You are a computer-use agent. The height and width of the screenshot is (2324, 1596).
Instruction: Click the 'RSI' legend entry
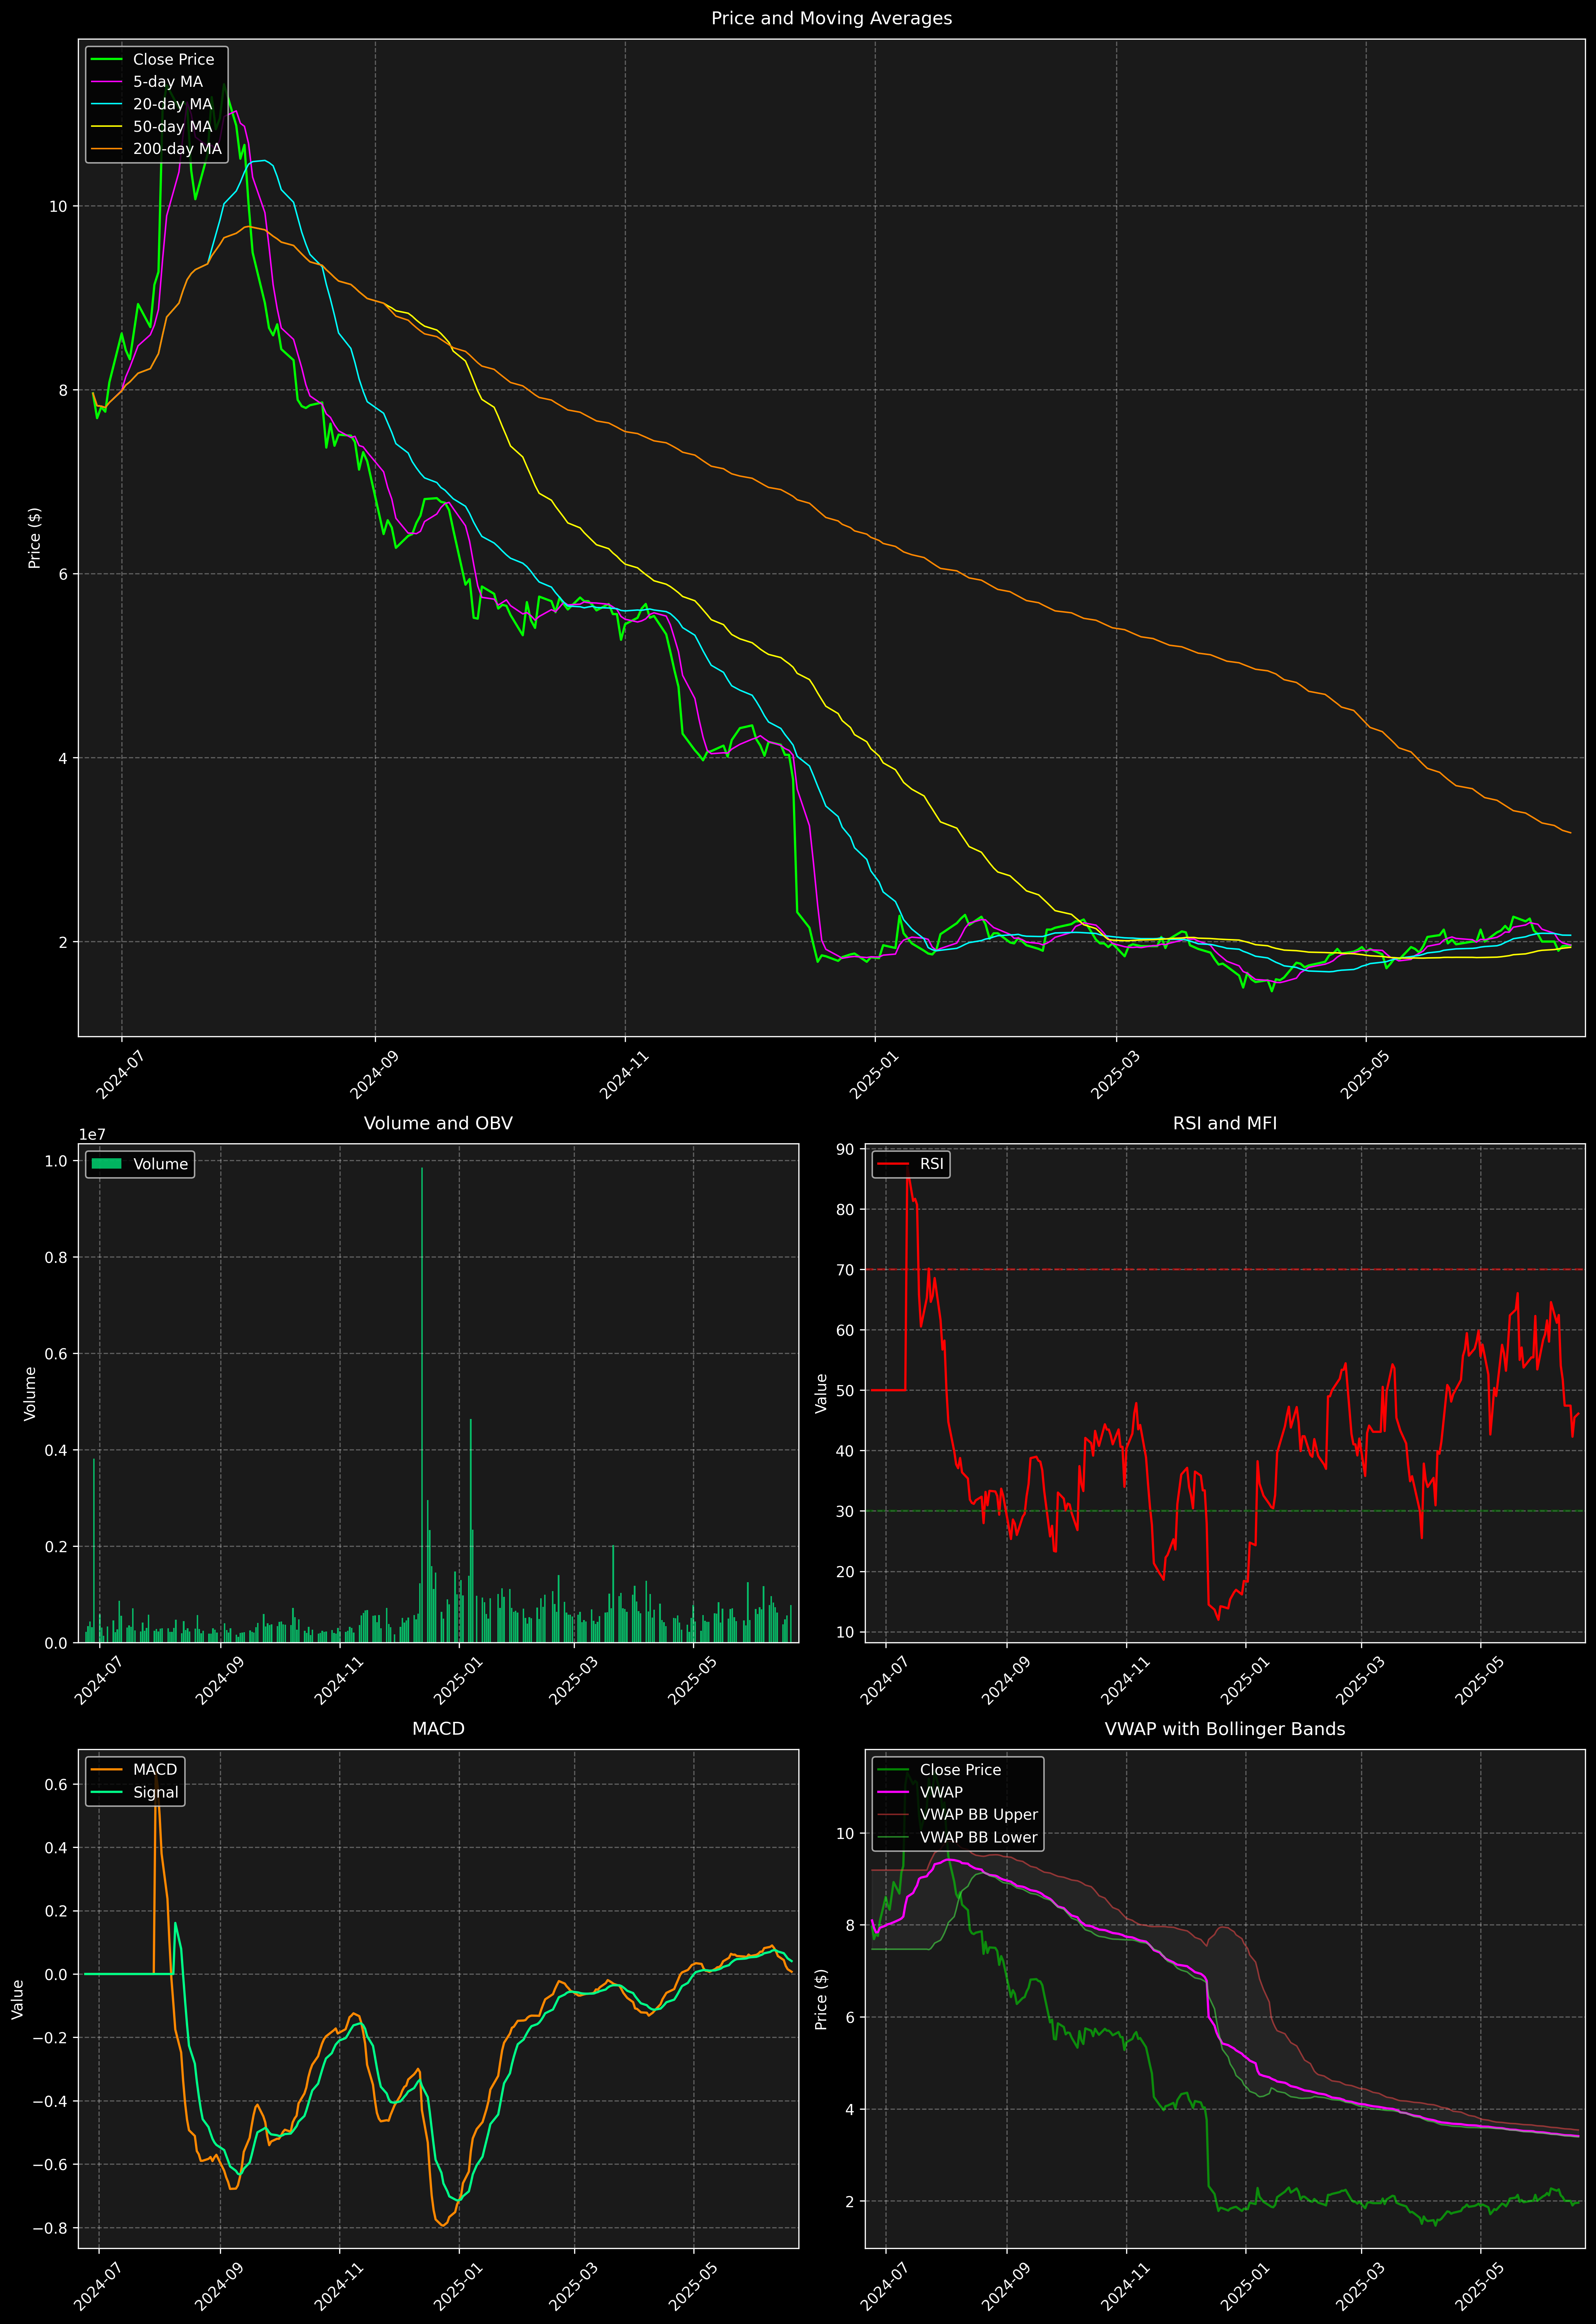tap(931, 1164)
